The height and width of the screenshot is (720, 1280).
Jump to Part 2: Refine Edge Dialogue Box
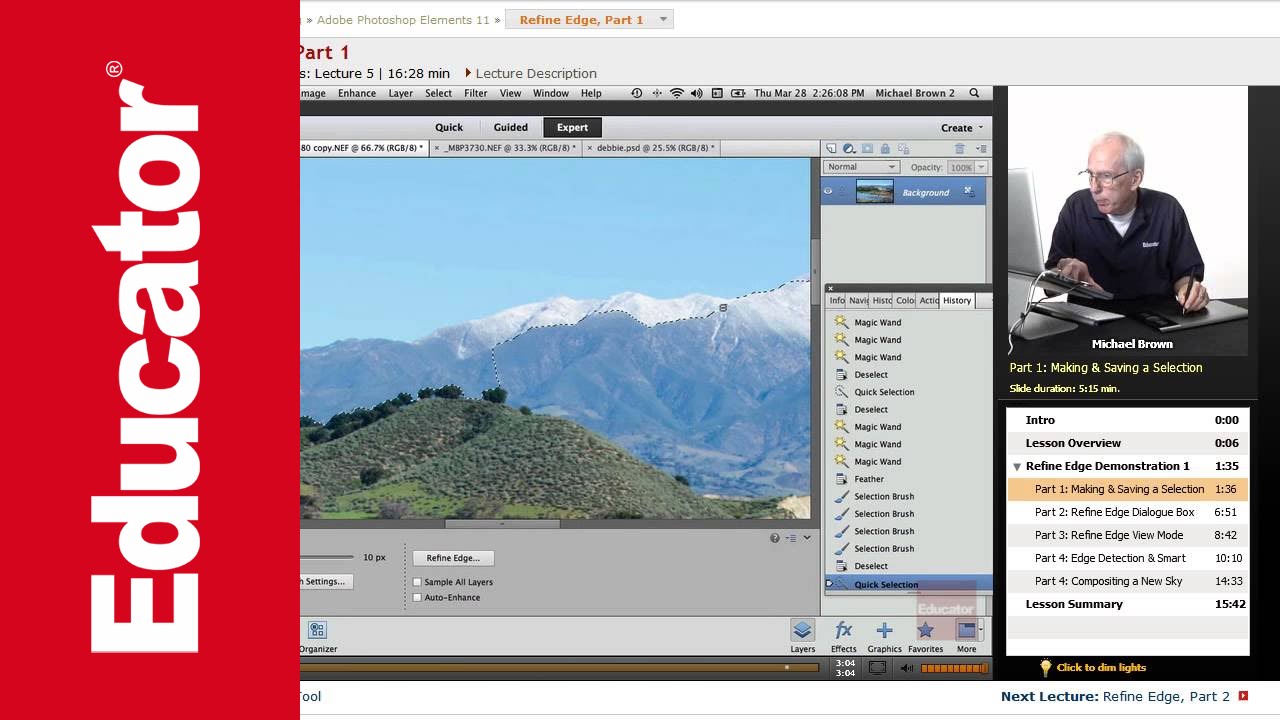1128,512
